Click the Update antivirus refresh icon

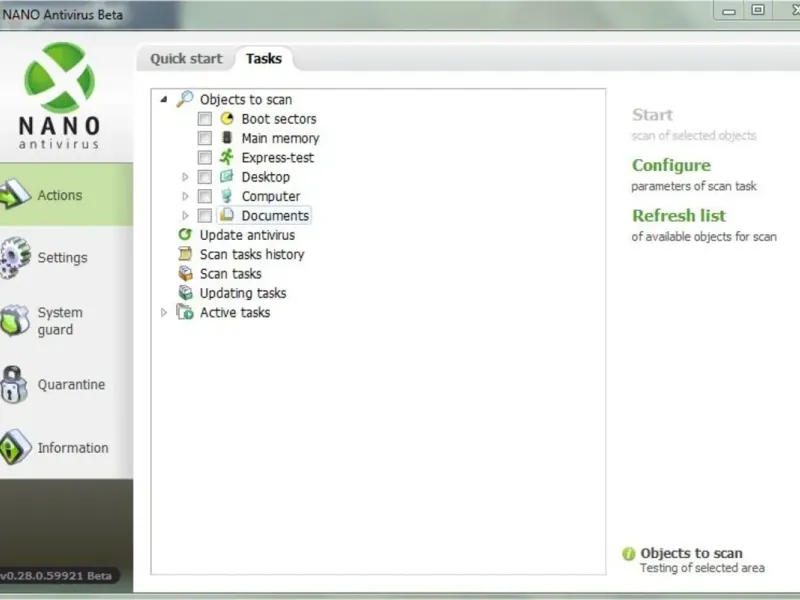[185, 235]
